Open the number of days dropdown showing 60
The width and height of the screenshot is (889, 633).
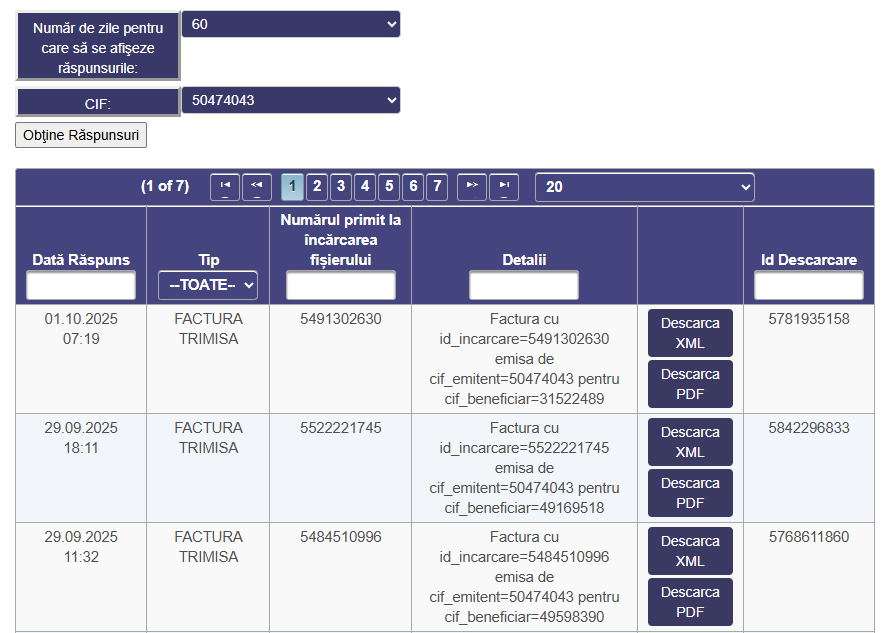pyautogui.click(x=290, y=24)
